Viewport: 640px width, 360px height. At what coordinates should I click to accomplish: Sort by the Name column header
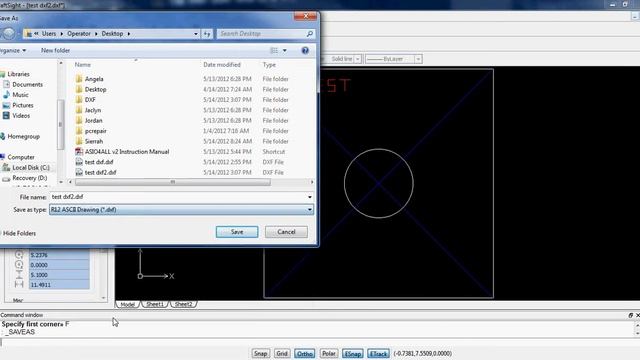(x=82, y=64)
